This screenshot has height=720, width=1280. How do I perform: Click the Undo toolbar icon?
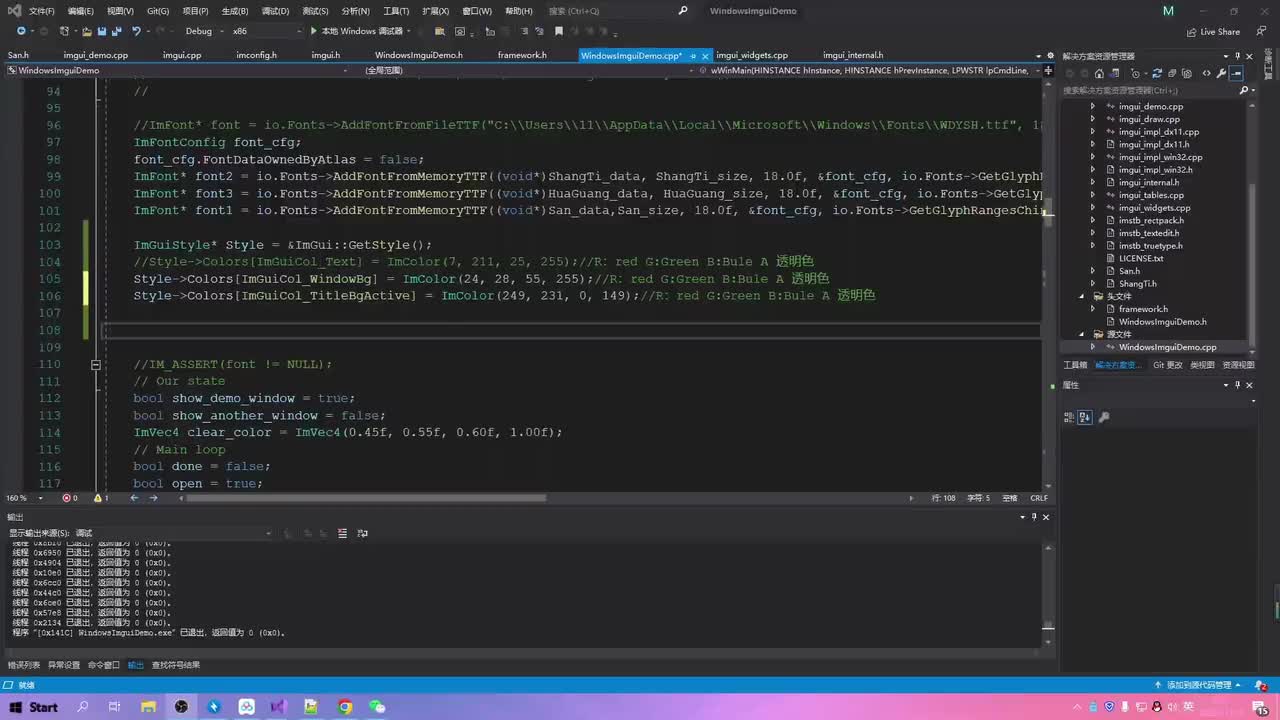(x=137, y=31)
